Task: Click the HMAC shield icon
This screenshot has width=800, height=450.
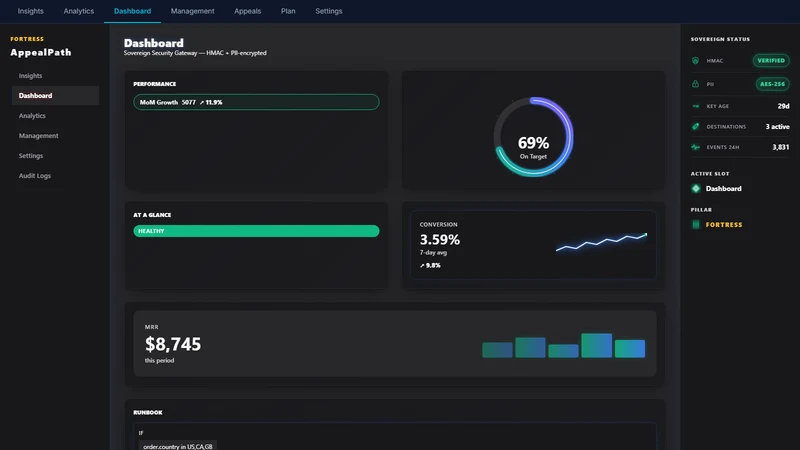Action: pyautogui.click(x=695, y=61)
